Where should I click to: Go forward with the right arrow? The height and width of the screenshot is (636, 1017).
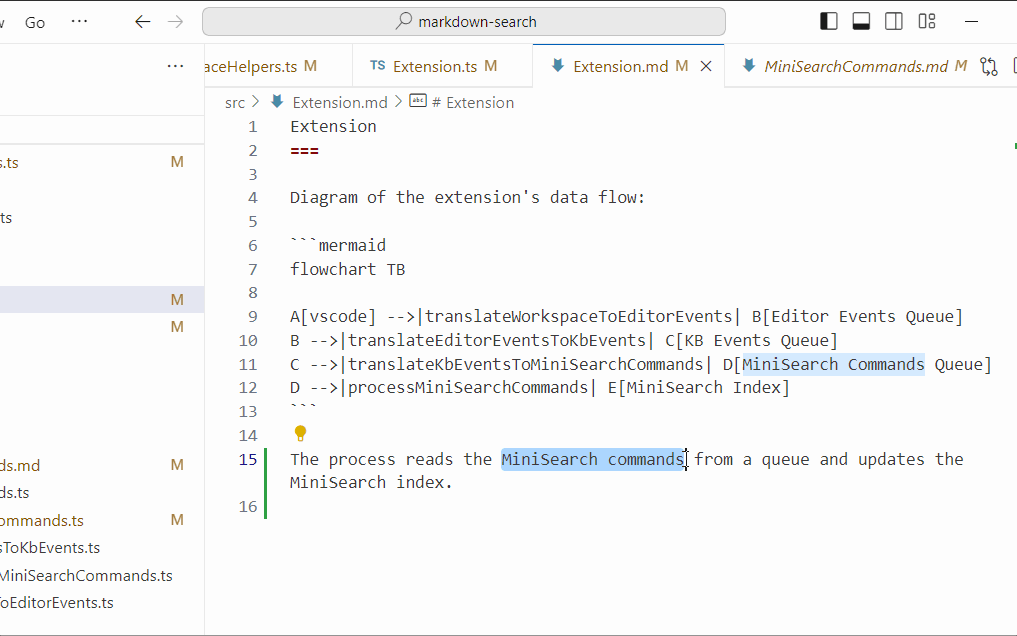click(176, 22)
